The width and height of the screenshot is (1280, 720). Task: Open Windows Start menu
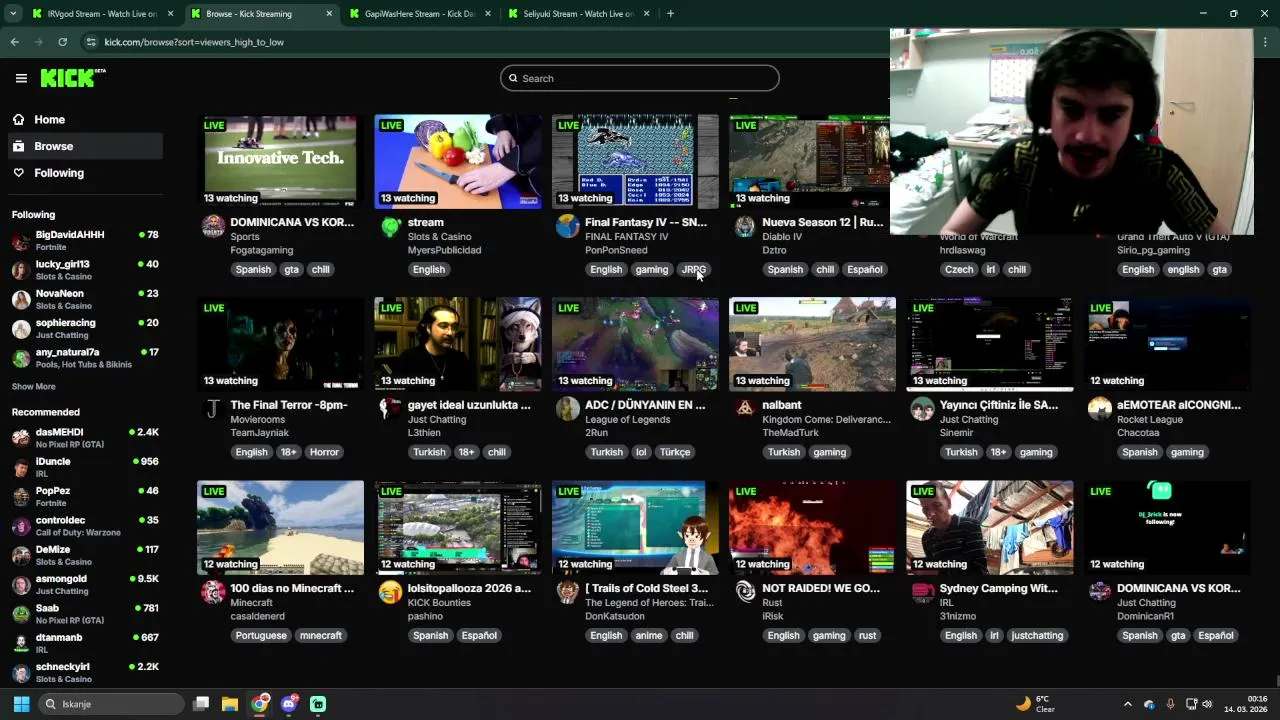(21, 704)
